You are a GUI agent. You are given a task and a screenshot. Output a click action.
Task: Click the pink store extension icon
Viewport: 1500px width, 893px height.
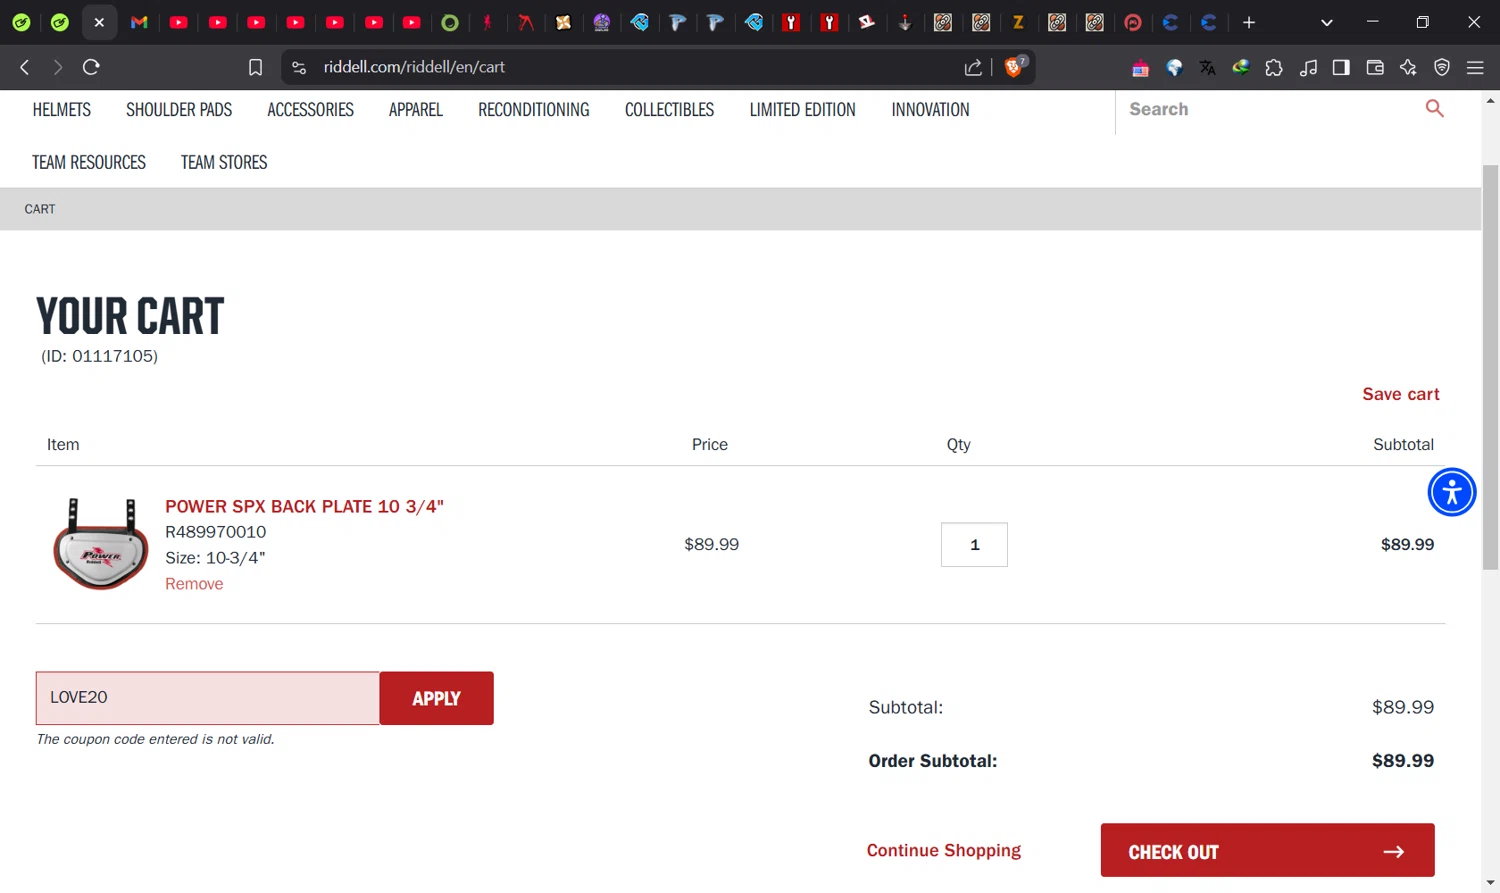pyautogui.click(x=1140, y=68)
